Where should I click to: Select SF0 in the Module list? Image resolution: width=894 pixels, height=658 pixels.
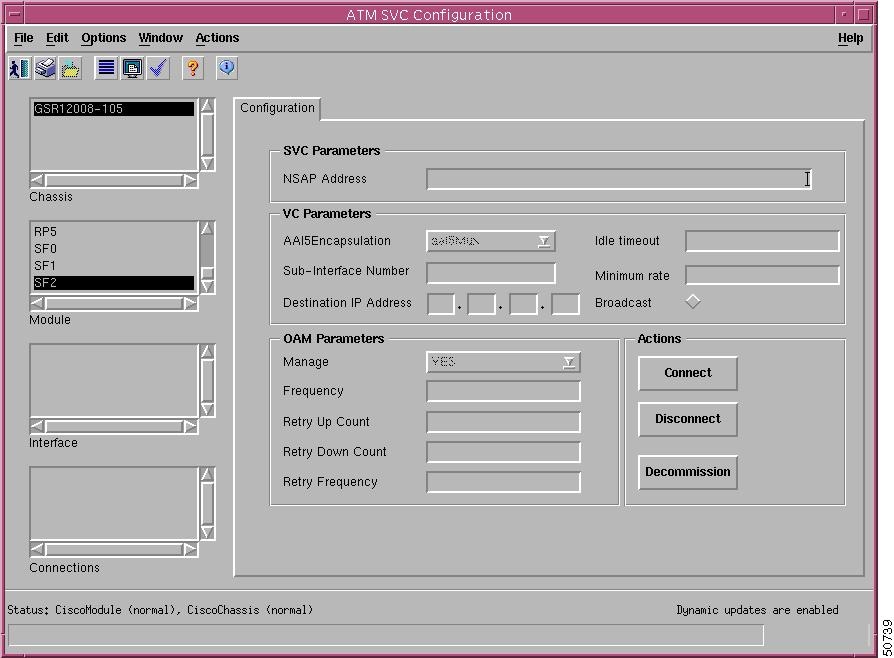pyautogui.click(x=113, y=249)
